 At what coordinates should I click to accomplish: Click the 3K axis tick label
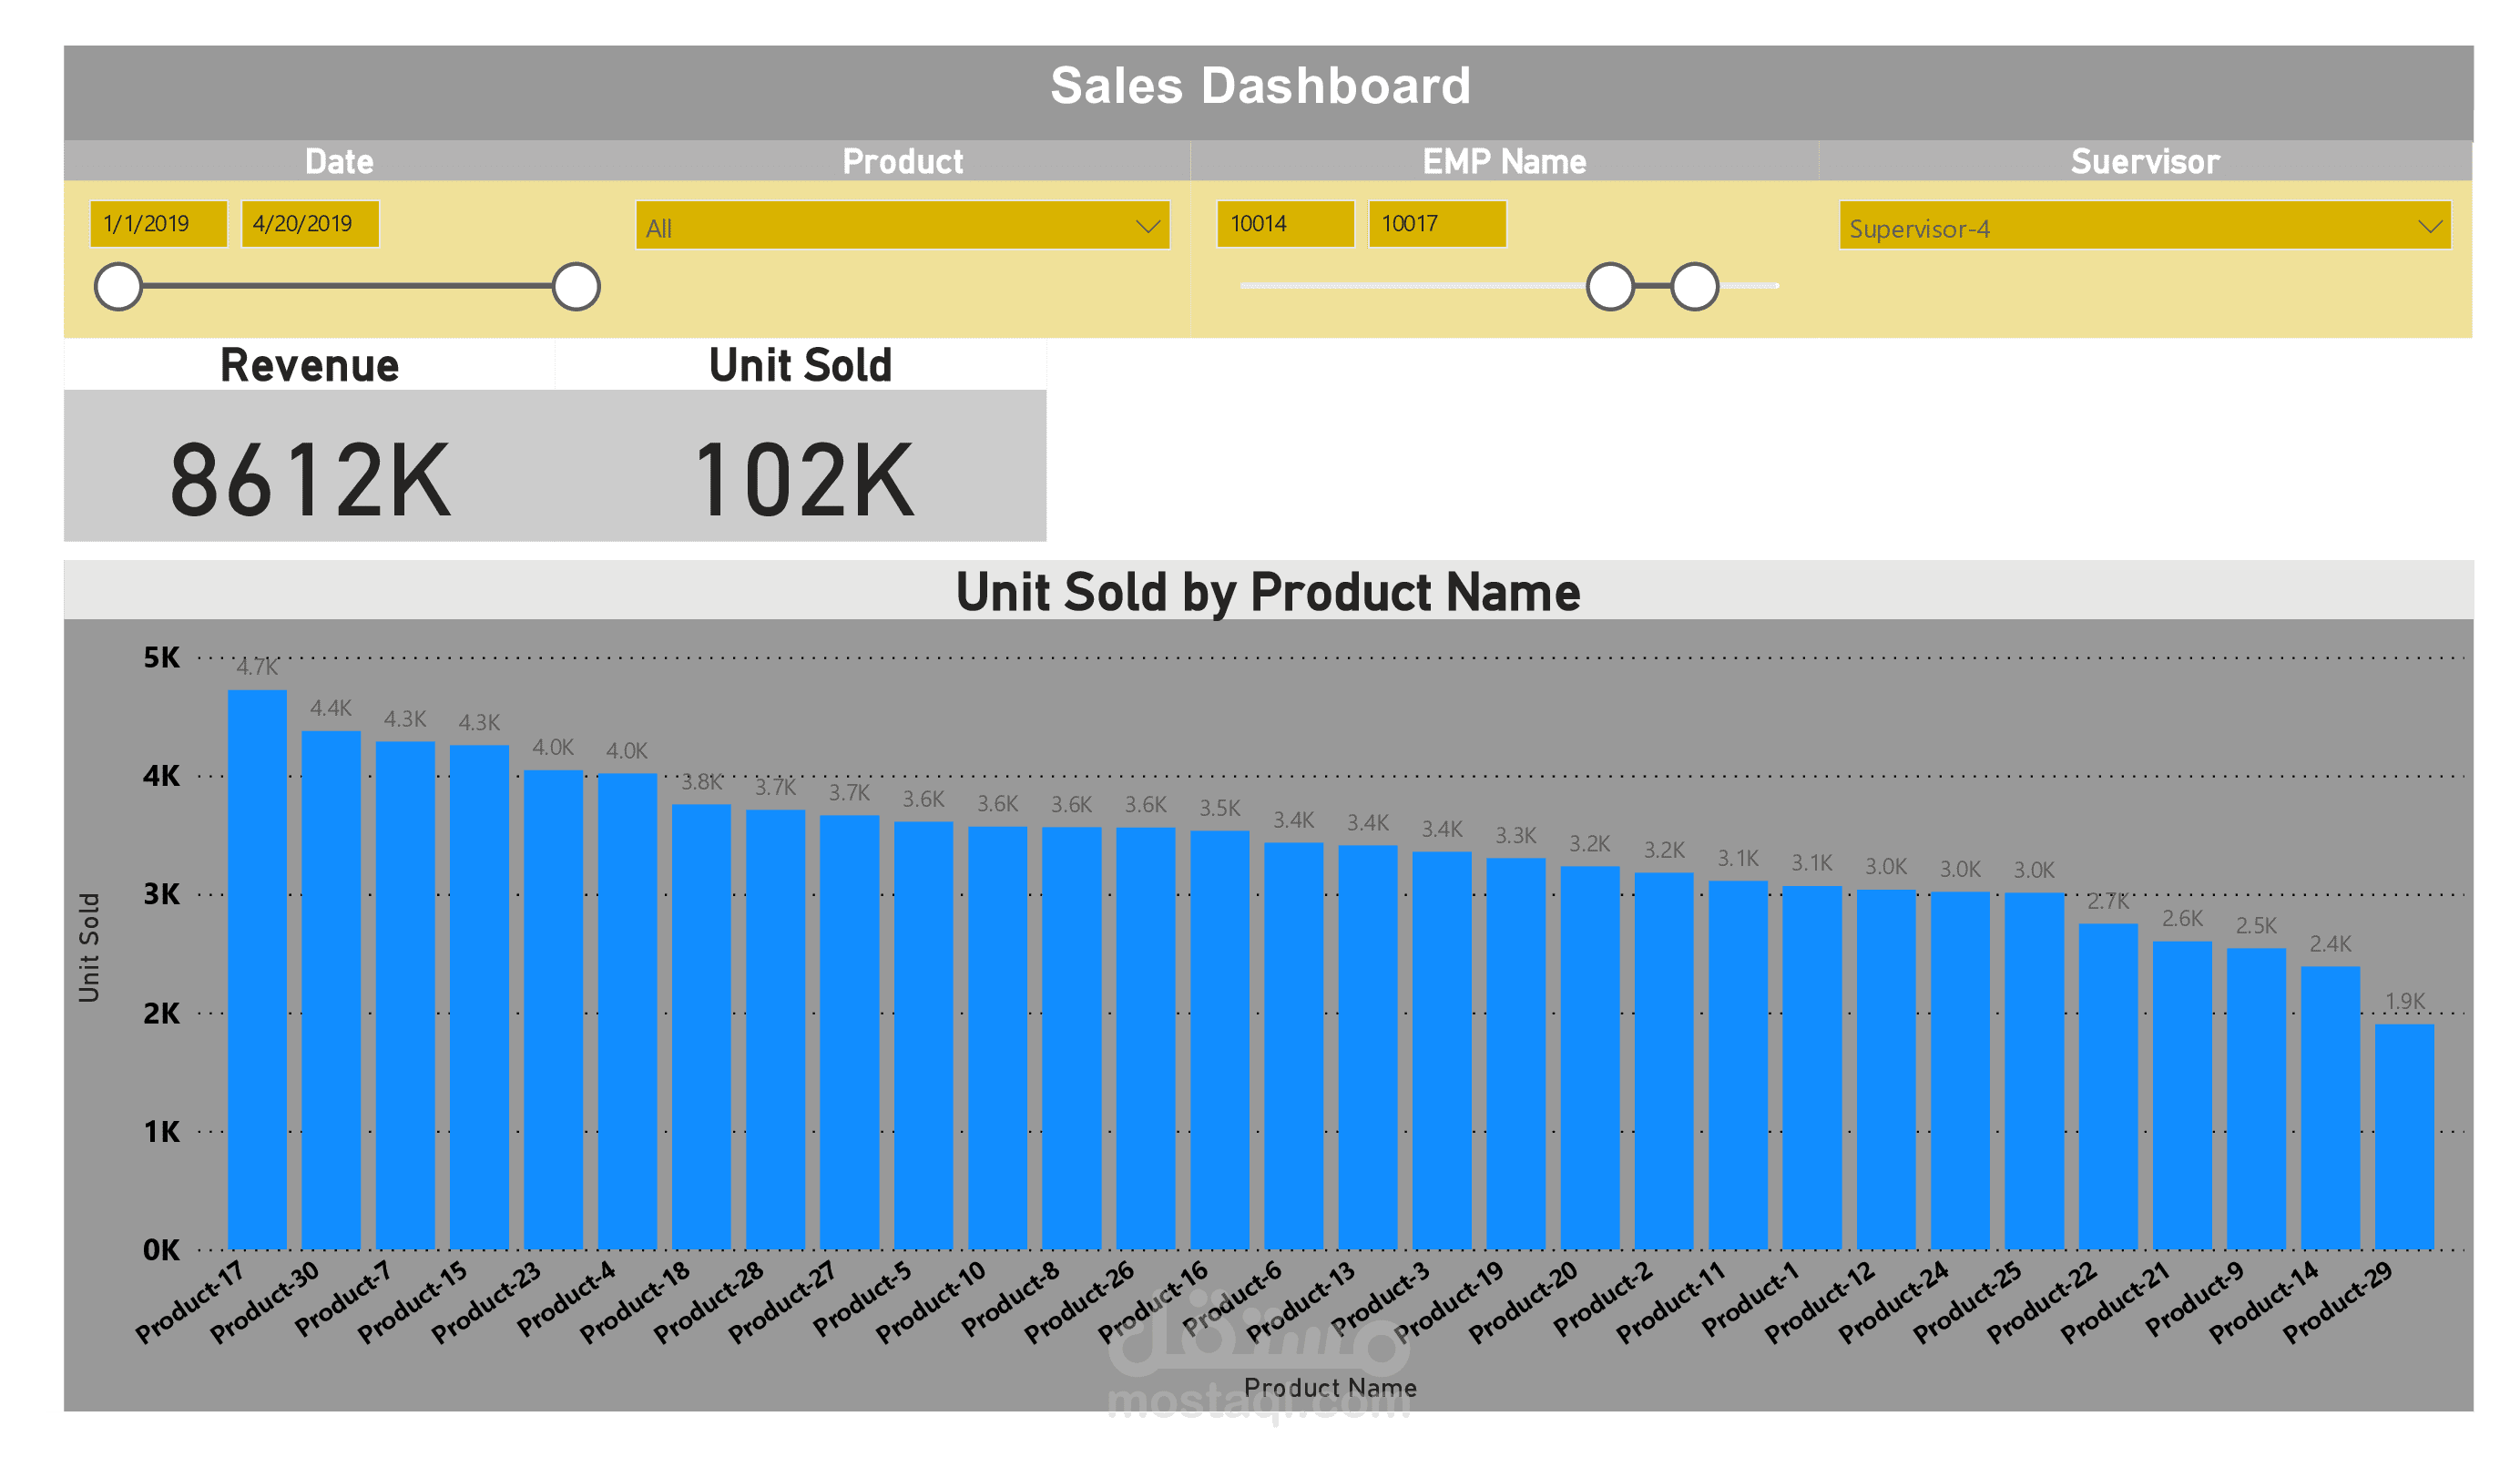tap(161, 894)
